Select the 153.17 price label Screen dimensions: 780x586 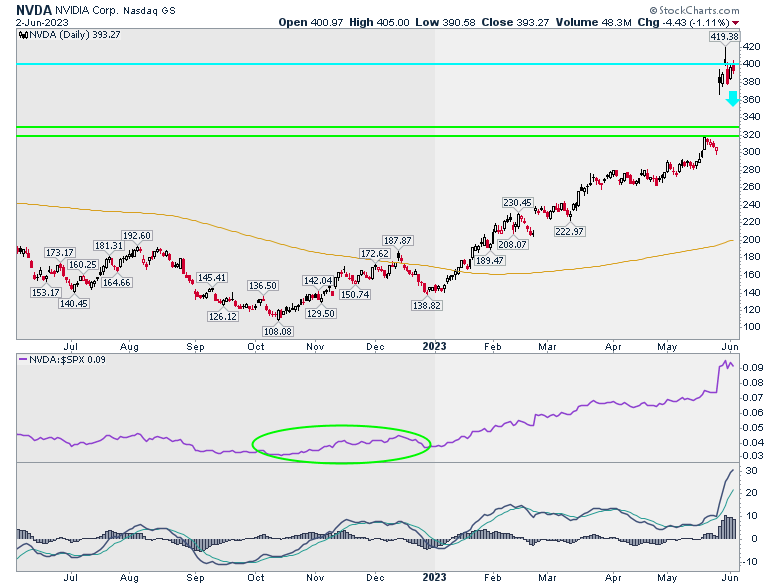point(45,293)
